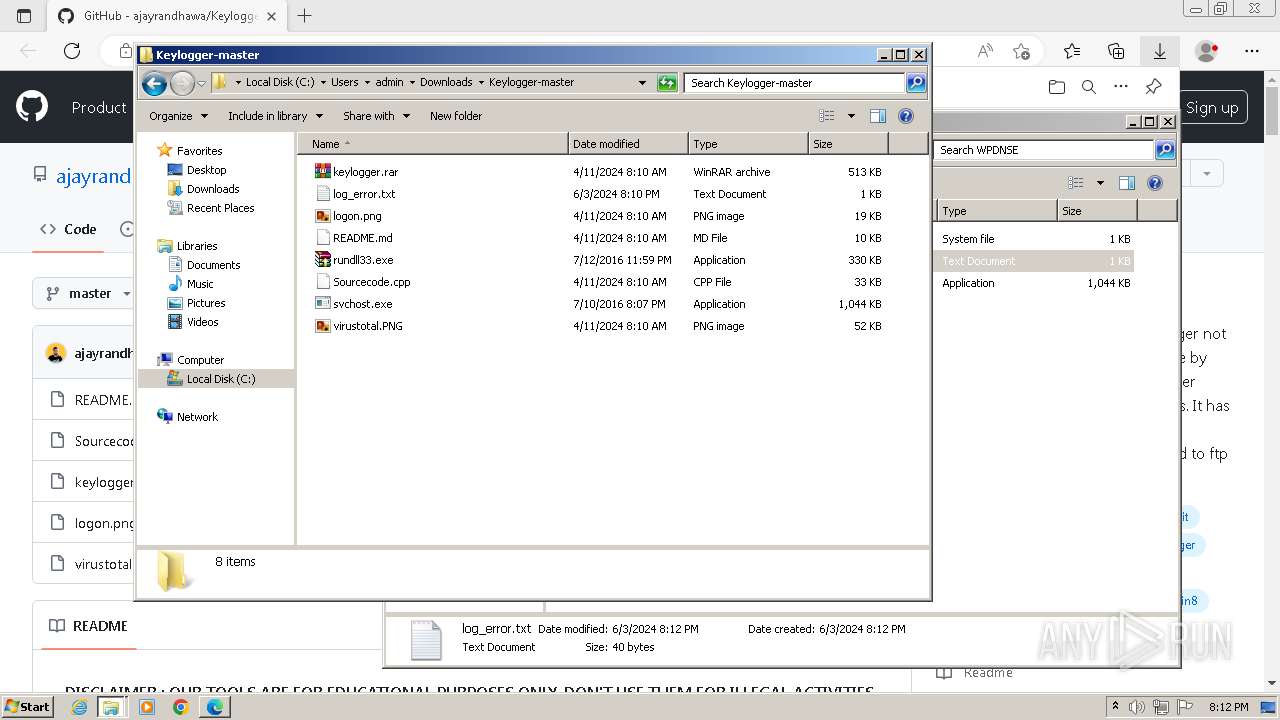Click the Search Keylogger-master field
Screen dimensions: 1280x720
(x=795, y=83)
